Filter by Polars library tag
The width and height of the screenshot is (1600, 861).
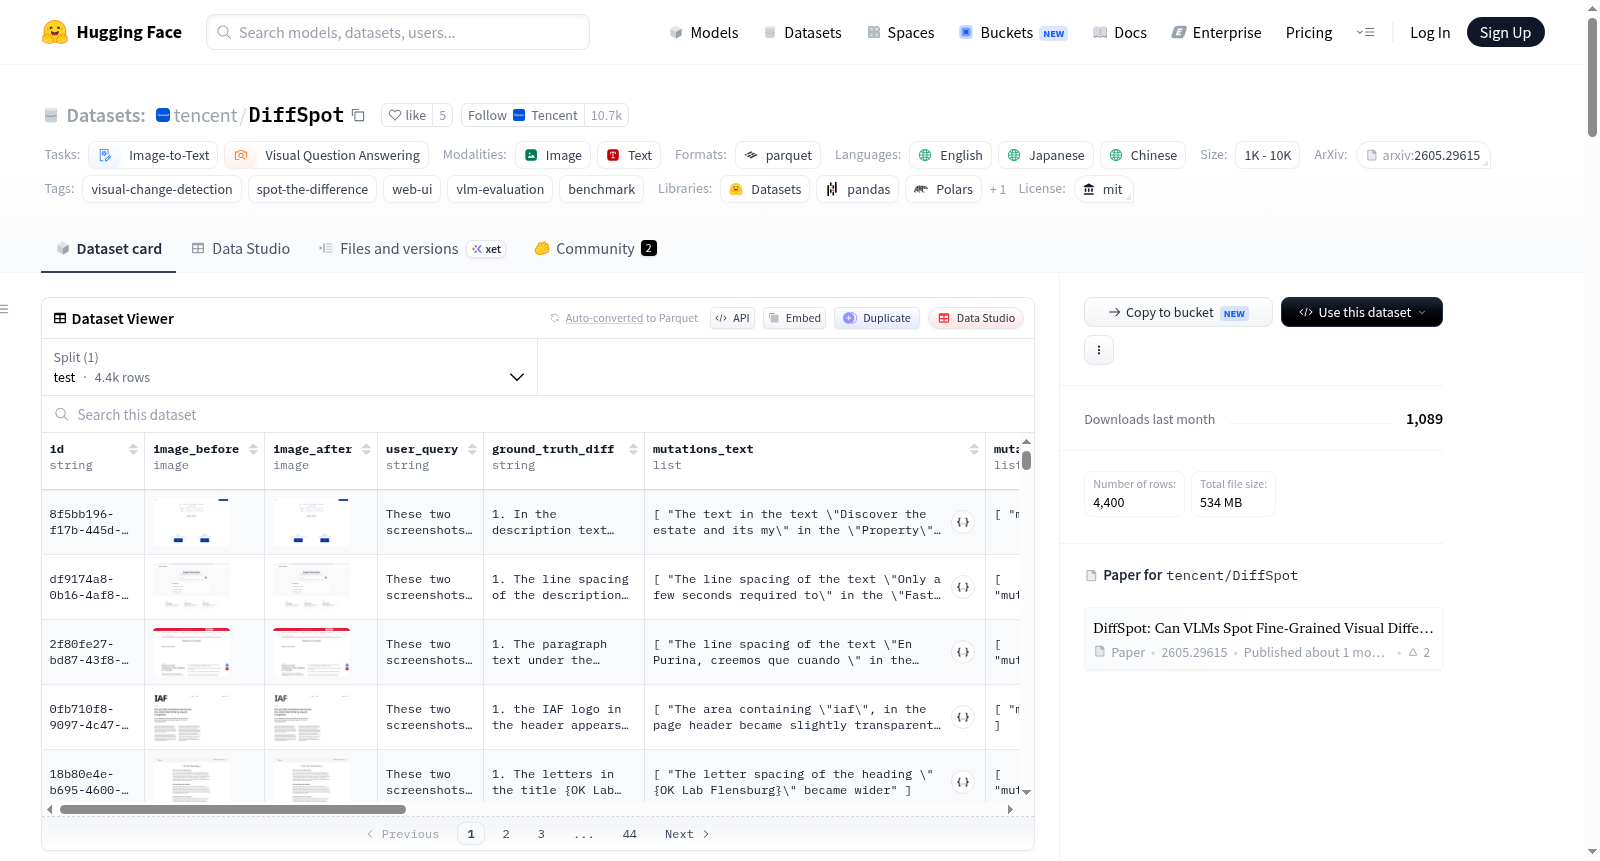pyautogui.click(x=943, y=189)
